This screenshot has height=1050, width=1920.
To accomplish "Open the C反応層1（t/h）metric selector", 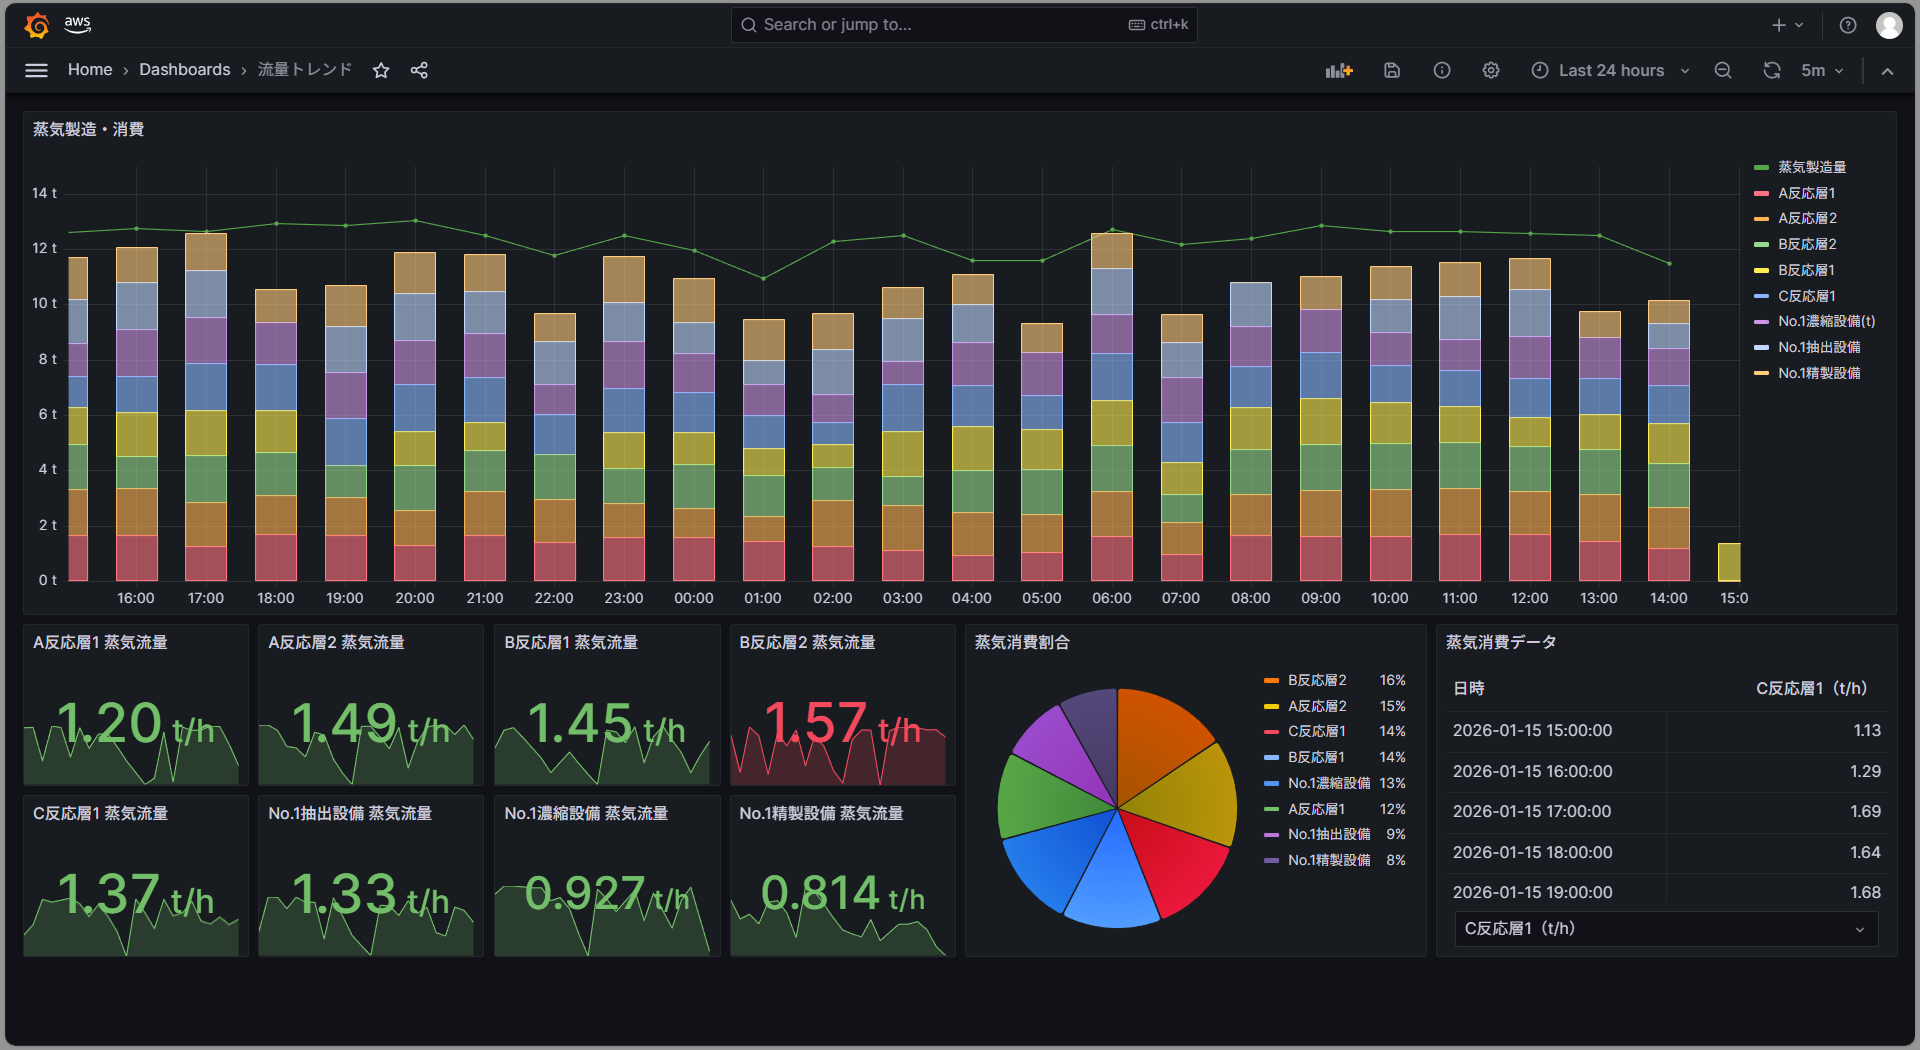I will click(x=1665, y=929).
